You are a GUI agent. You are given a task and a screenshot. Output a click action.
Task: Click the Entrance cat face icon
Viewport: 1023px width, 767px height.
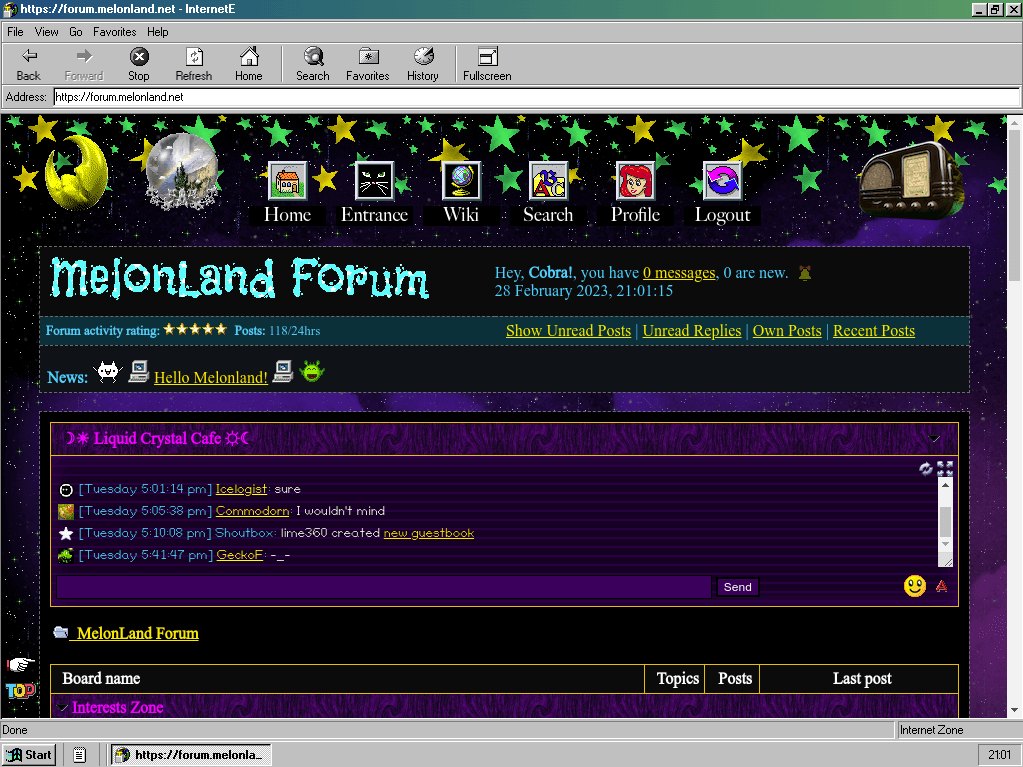(374, 182)
